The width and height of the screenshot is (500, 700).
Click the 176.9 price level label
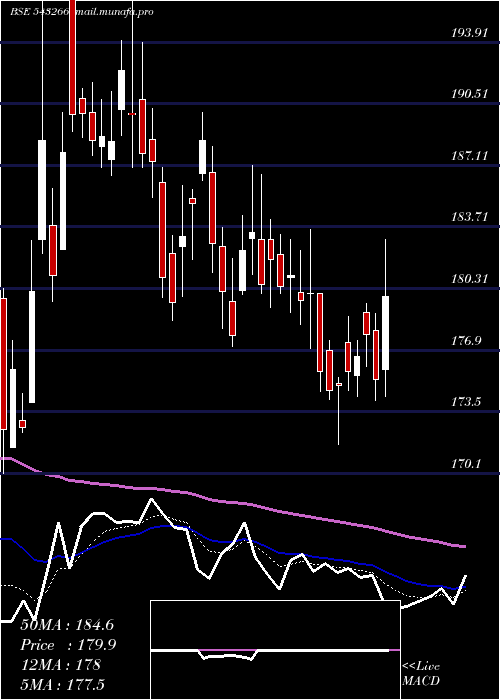point(466,341)
